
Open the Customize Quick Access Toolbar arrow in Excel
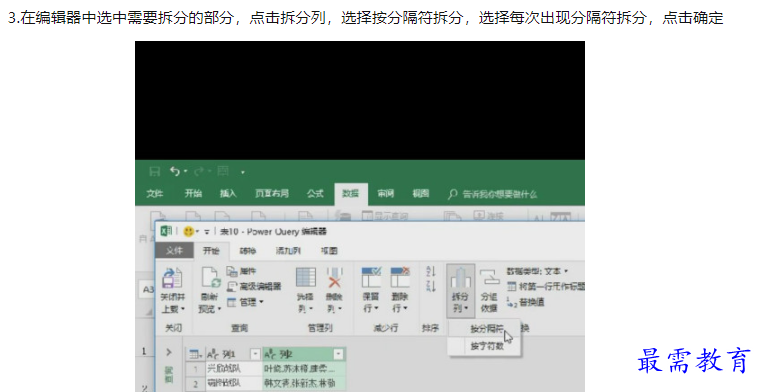pos(243,172)
